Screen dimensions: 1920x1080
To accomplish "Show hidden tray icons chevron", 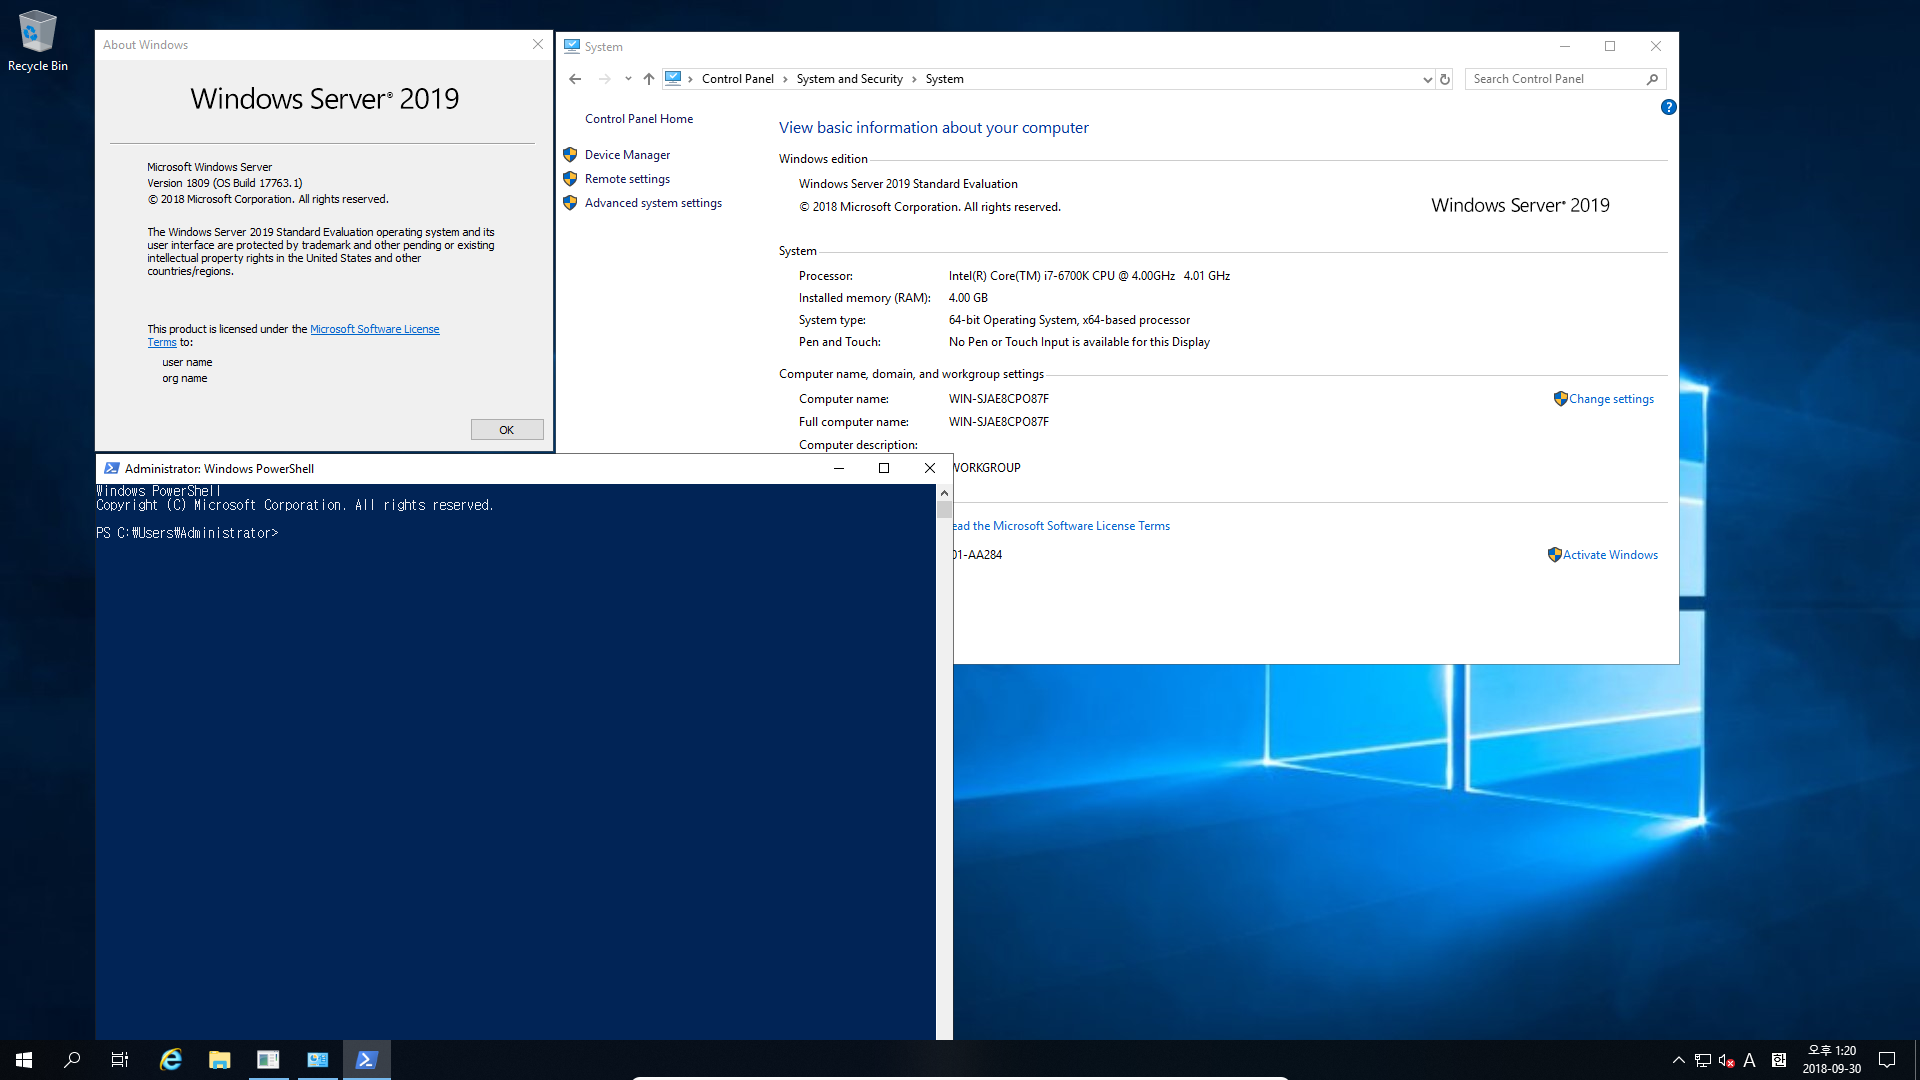I will (x=1679, y=1060).
